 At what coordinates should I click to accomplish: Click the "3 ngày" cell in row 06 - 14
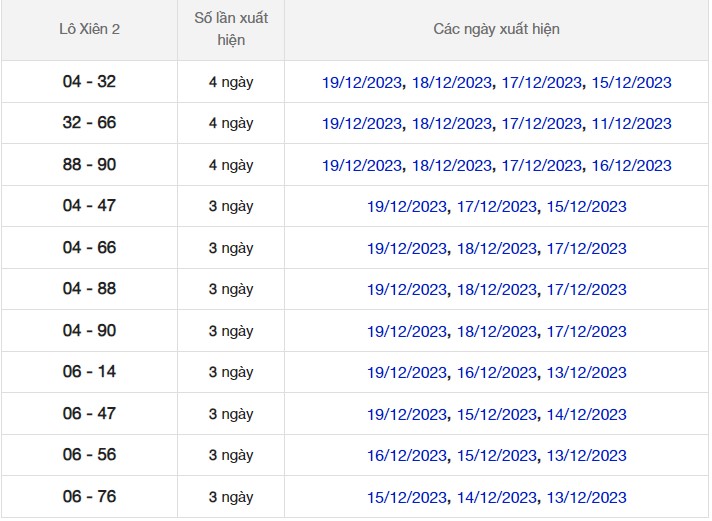[x=231, y=373]
